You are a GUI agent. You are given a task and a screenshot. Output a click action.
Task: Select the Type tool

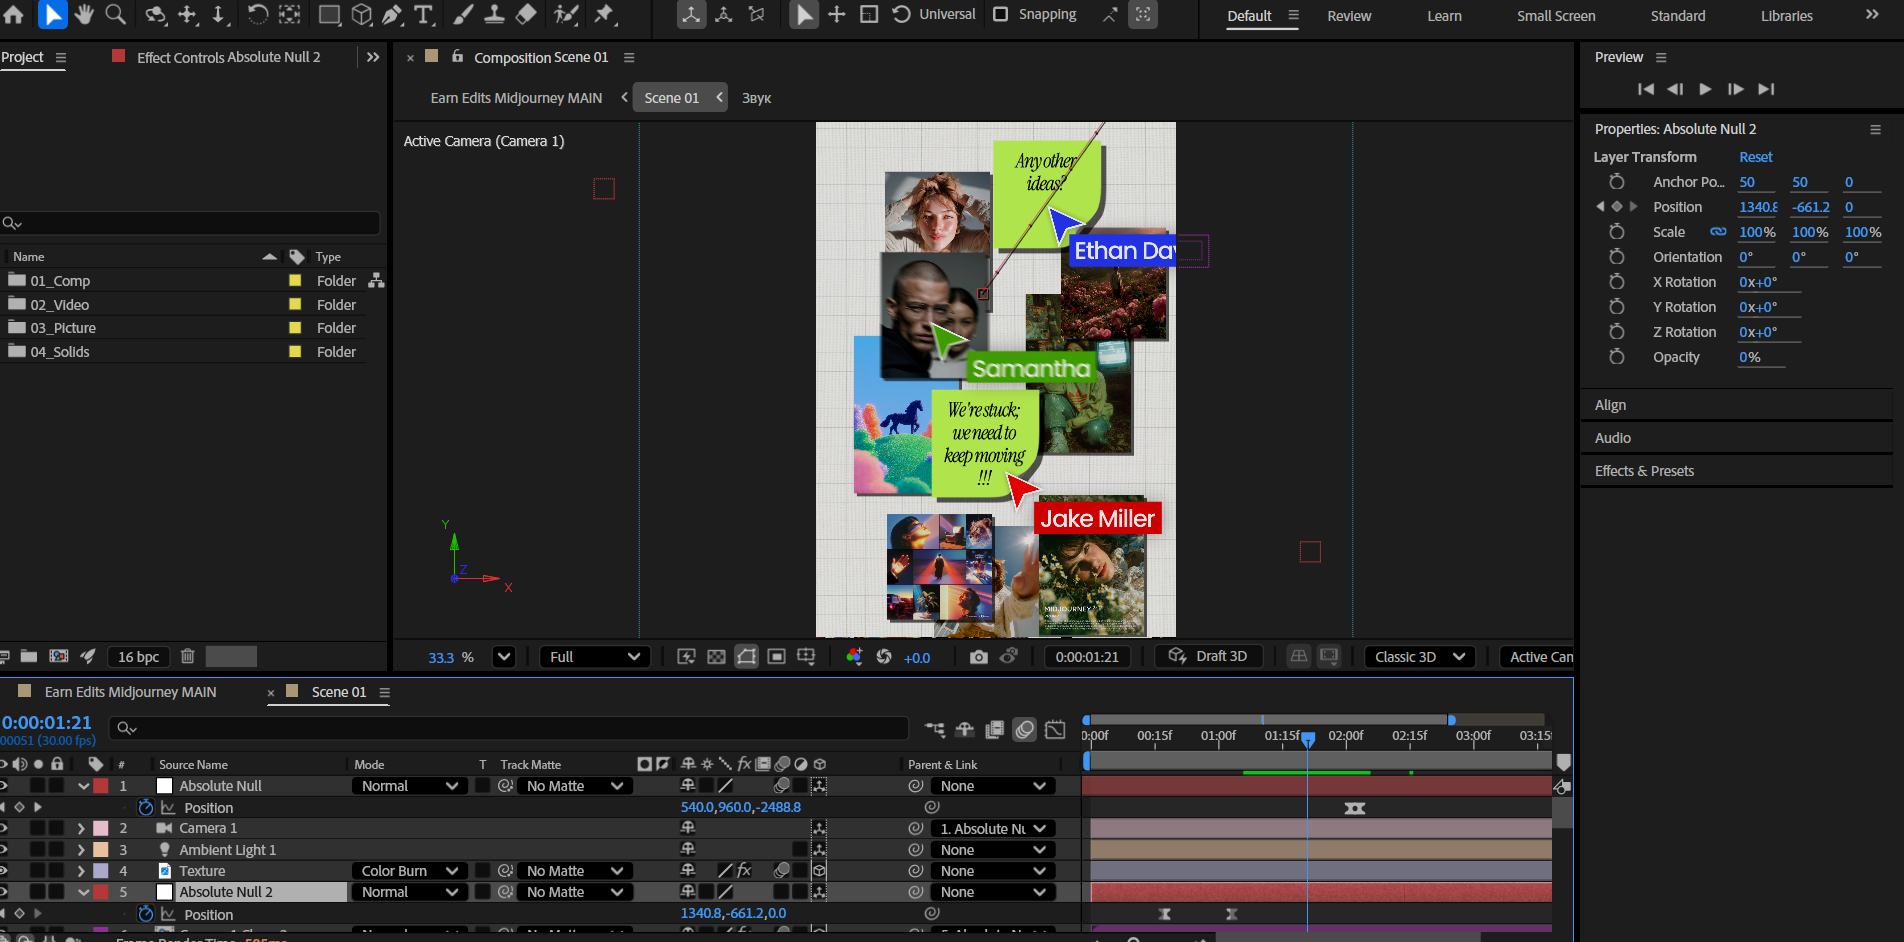point(424,14)
